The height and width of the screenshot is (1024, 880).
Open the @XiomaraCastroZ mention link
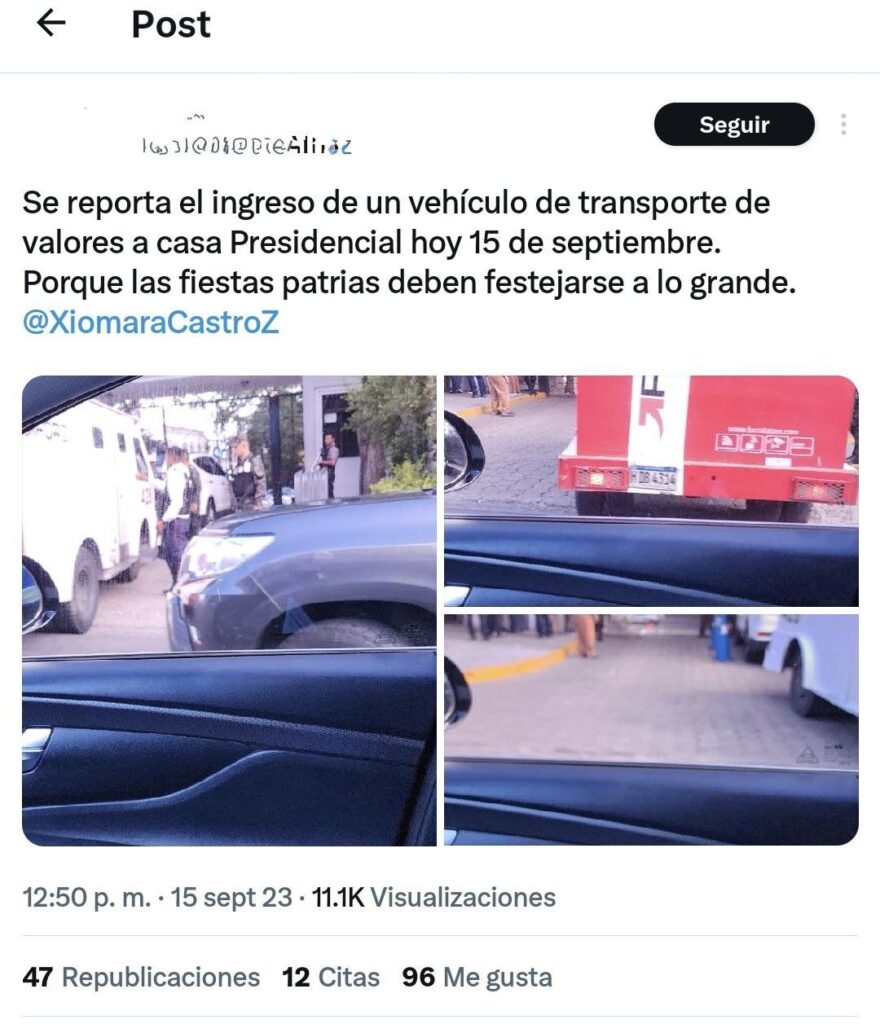tap(151, 322)
